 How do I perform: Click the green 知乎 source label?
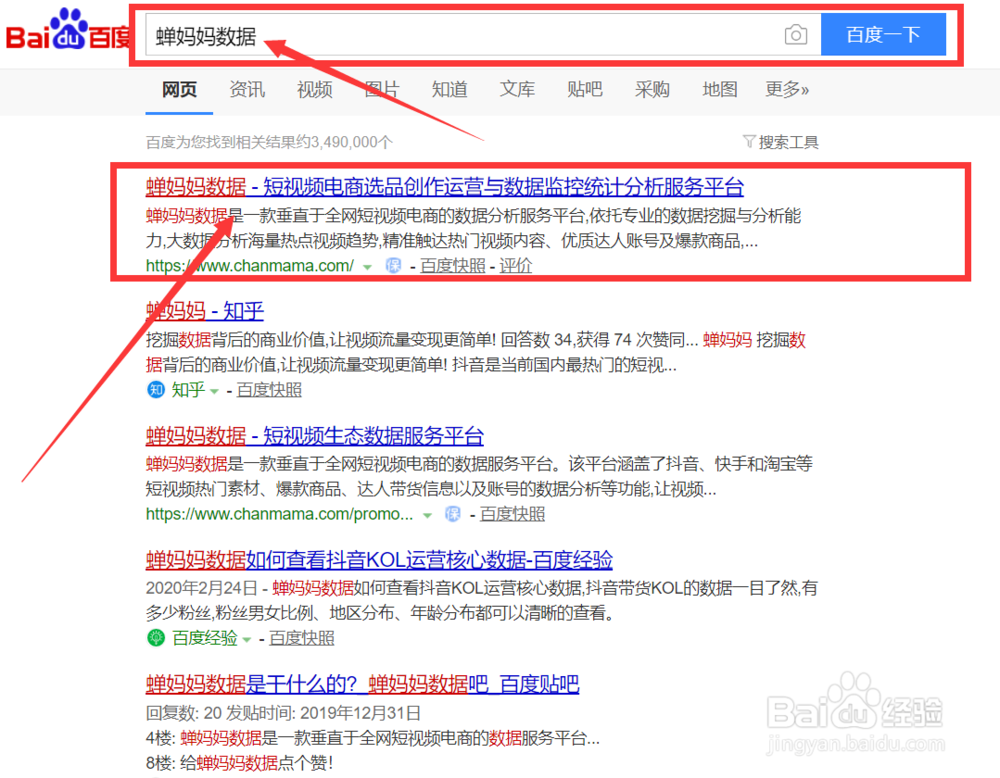pyautogui.click(x=188, y=389)
